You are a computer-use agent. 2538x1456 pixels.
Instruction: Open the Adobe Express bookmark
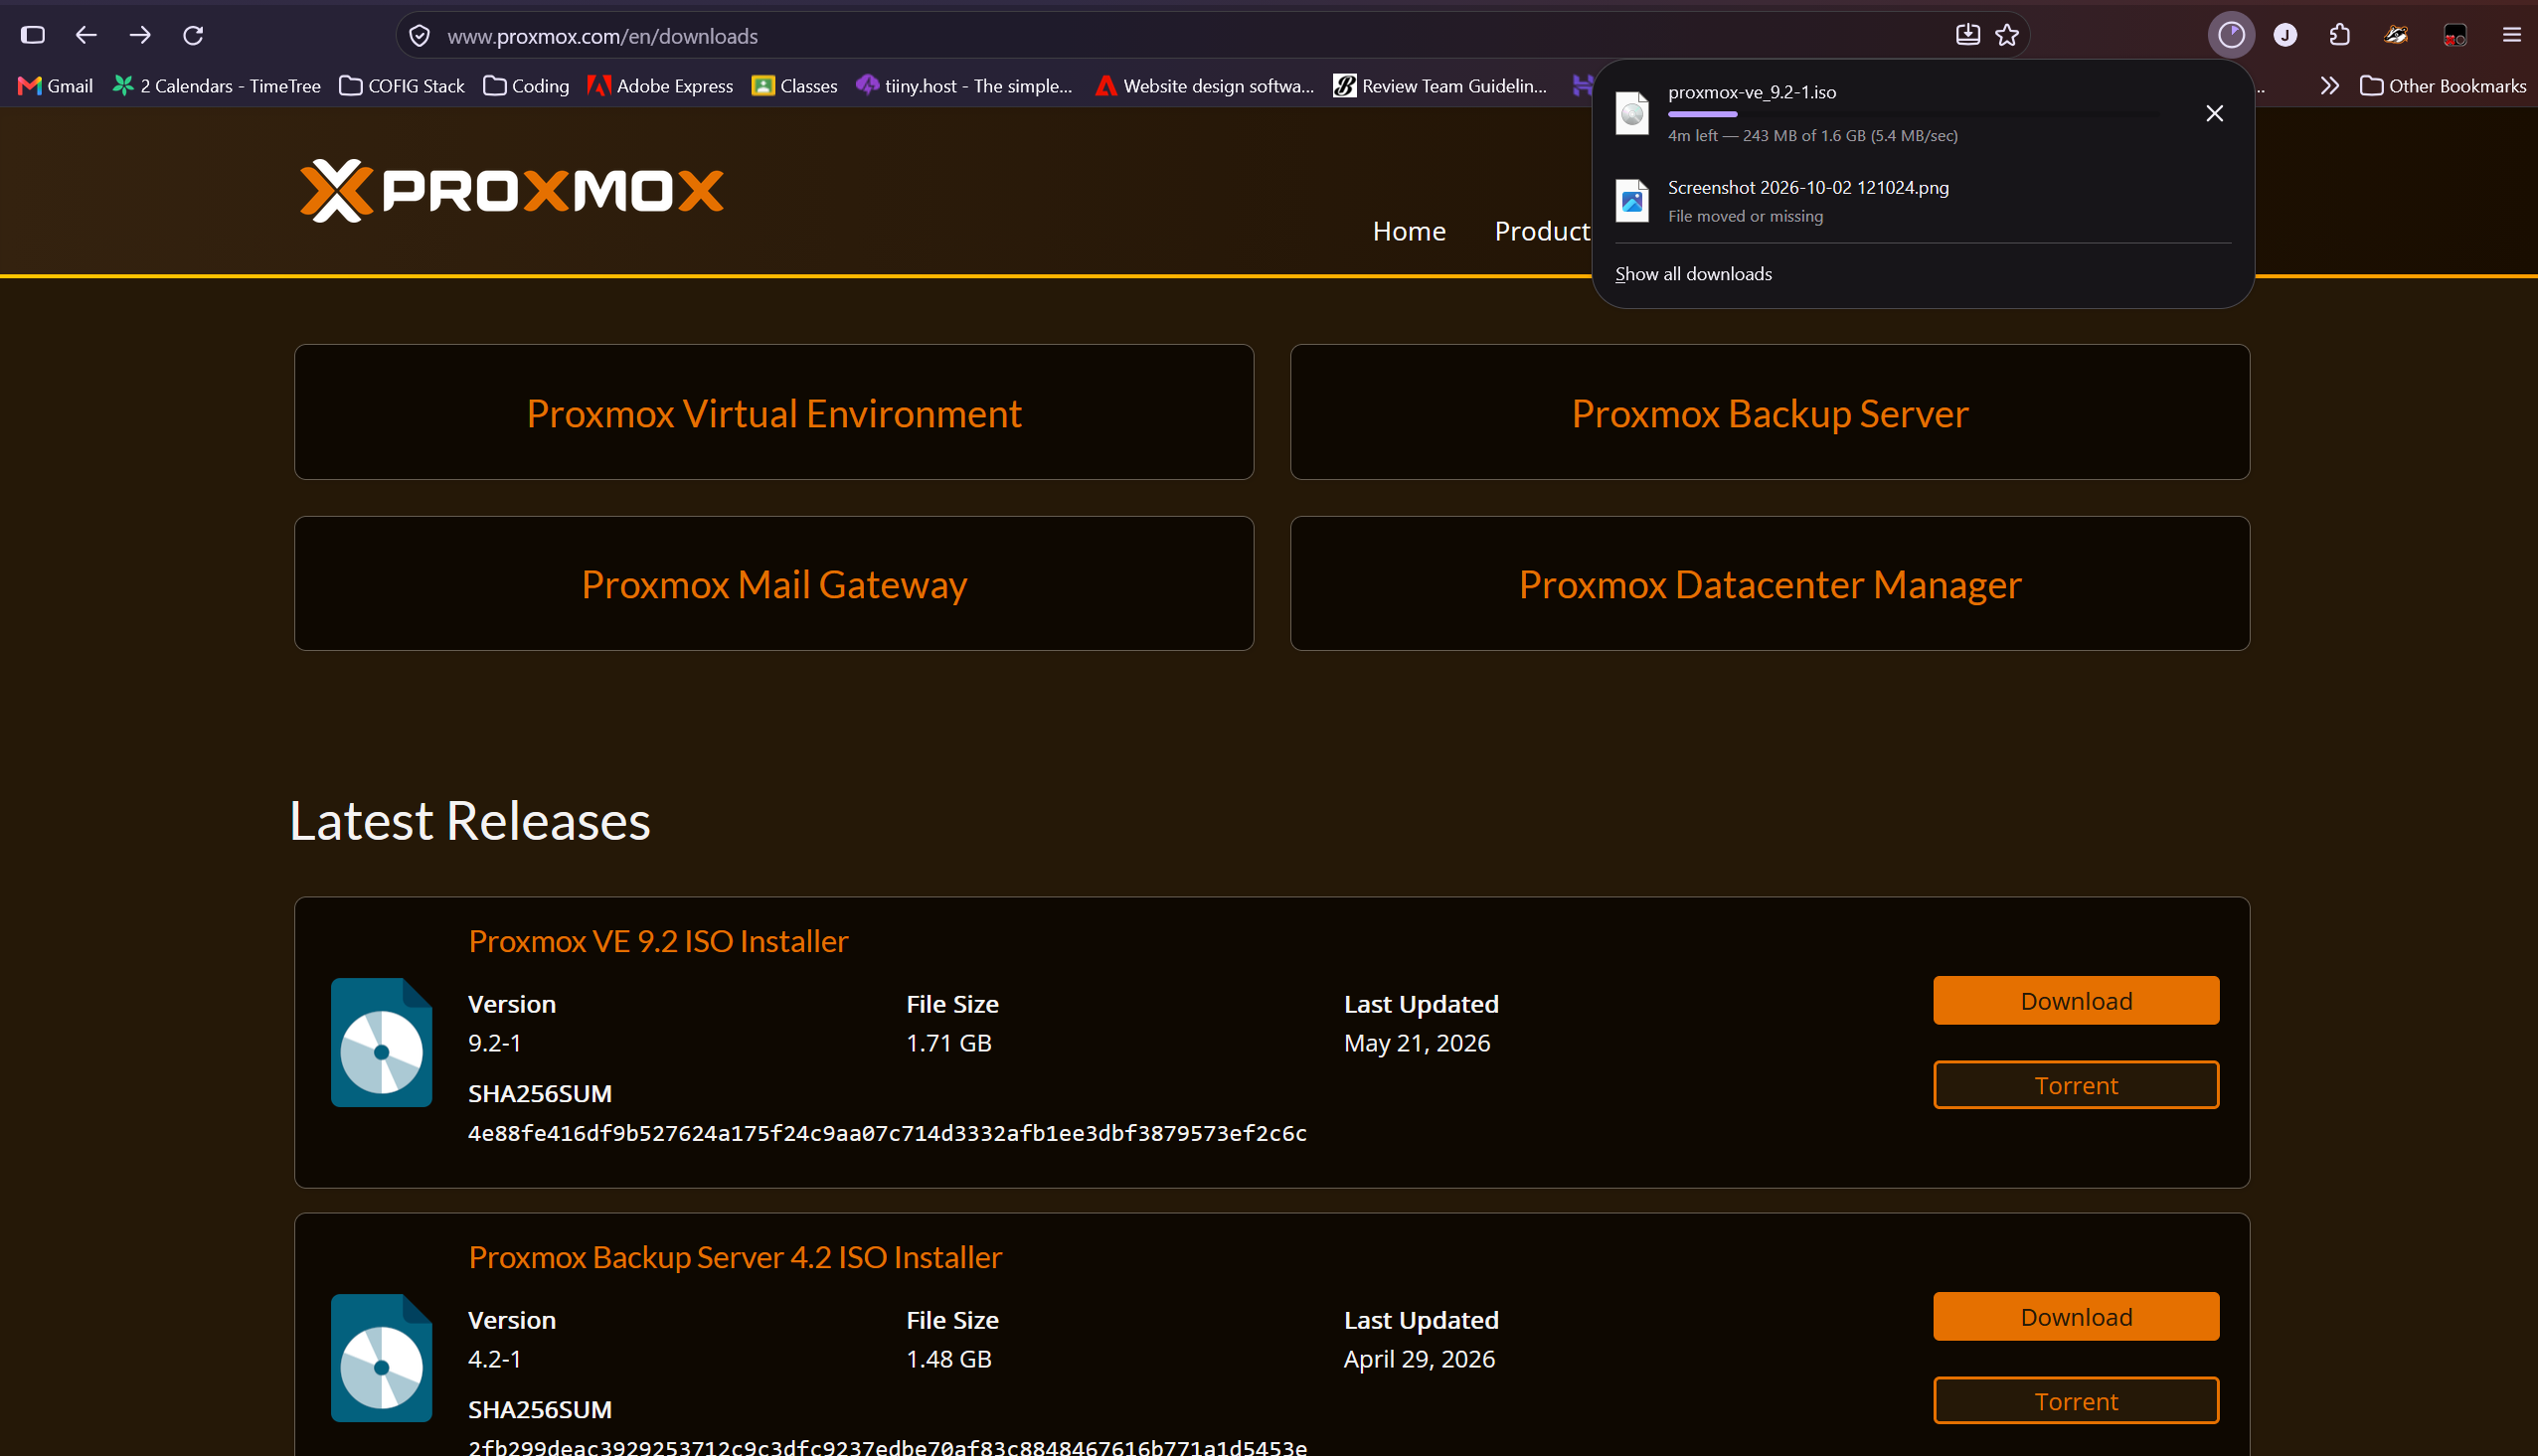point(660,86)
